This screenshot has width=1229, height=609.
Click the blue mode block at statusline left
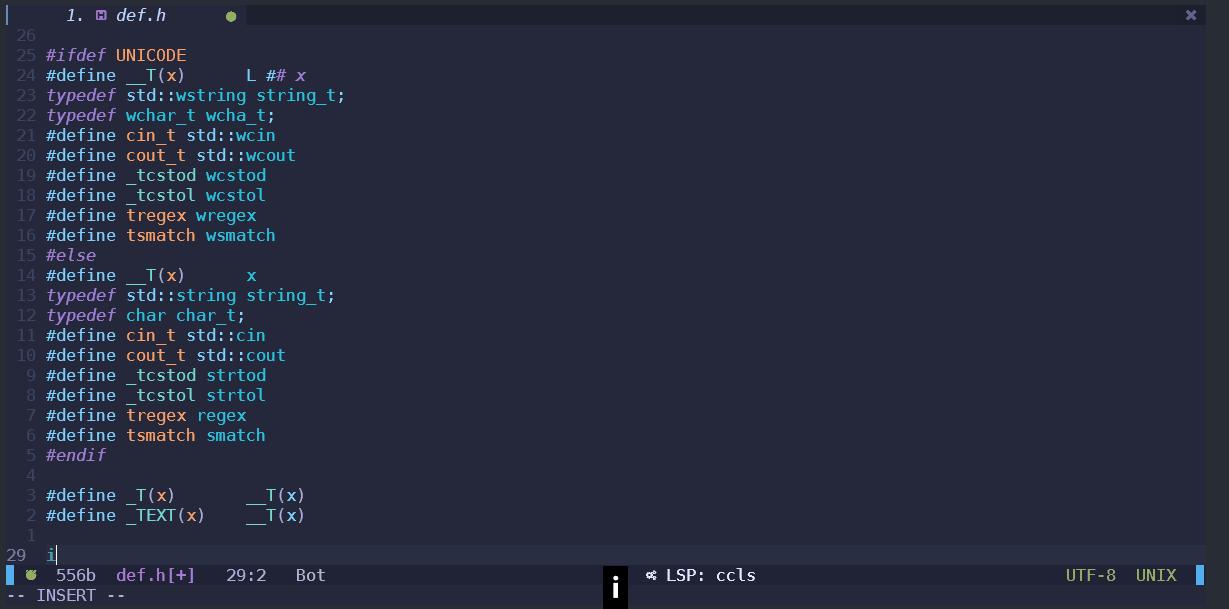point(8,575)
